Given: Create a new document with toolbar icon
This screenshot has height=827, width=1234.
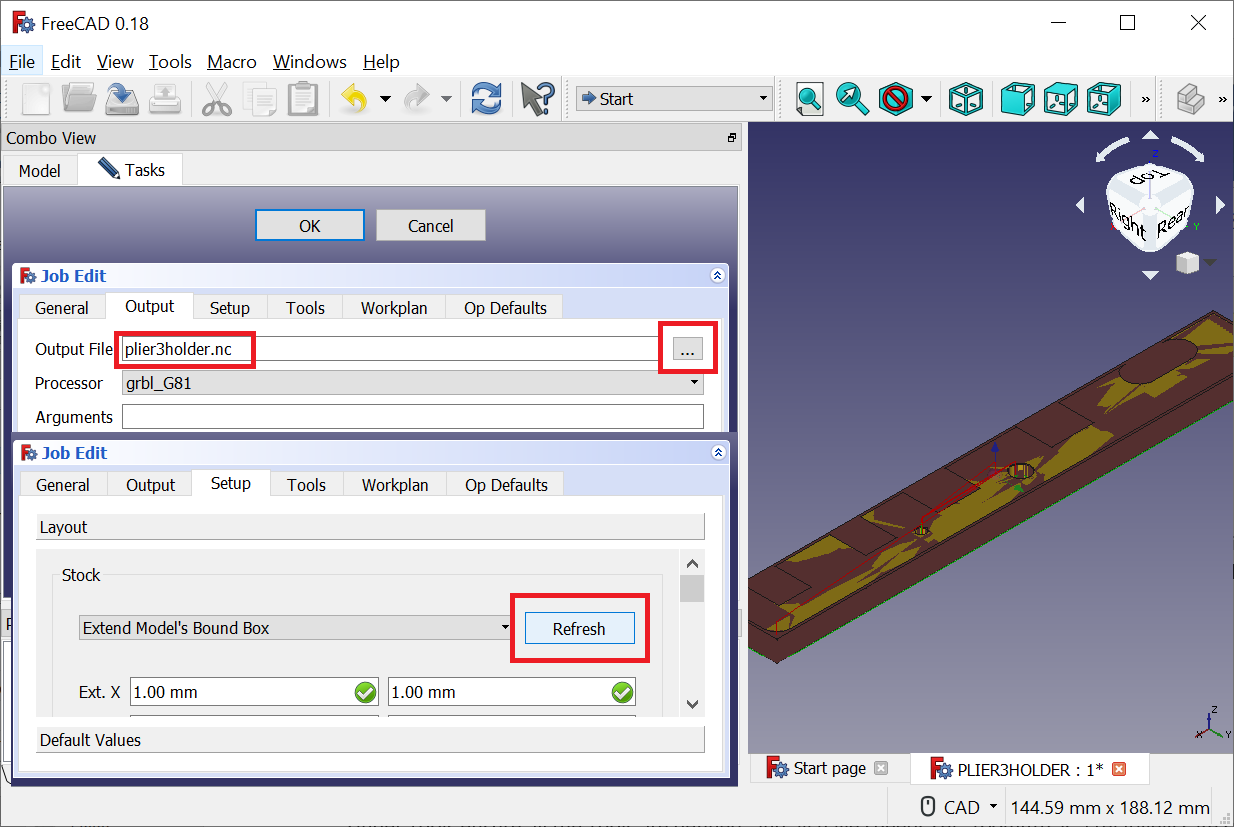Looking at the screenshot, I should click(37, 99).
